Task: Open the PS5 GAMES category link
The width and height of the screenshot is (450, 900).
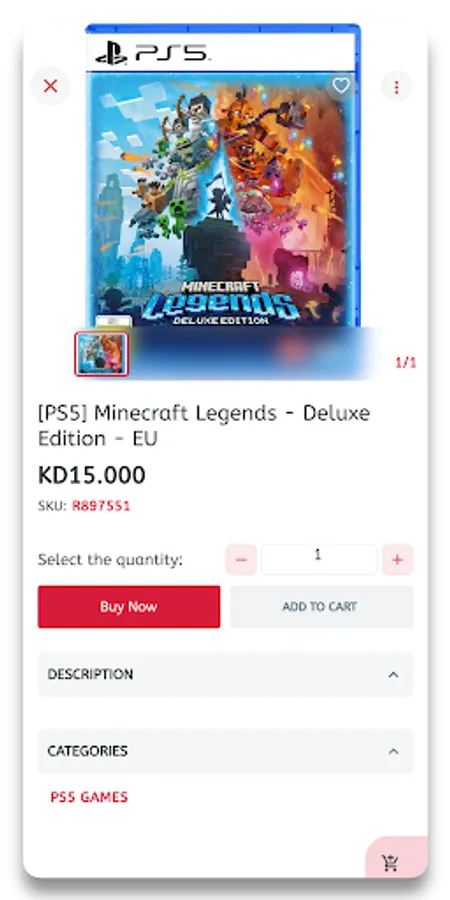Action: tap(89, 797)
